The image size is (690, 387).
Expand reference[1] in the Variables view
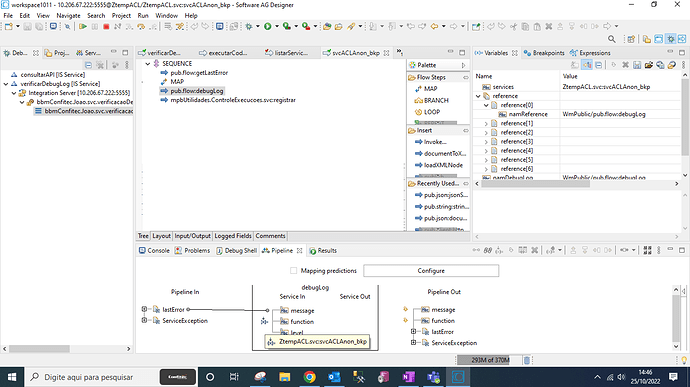[486, 124]
